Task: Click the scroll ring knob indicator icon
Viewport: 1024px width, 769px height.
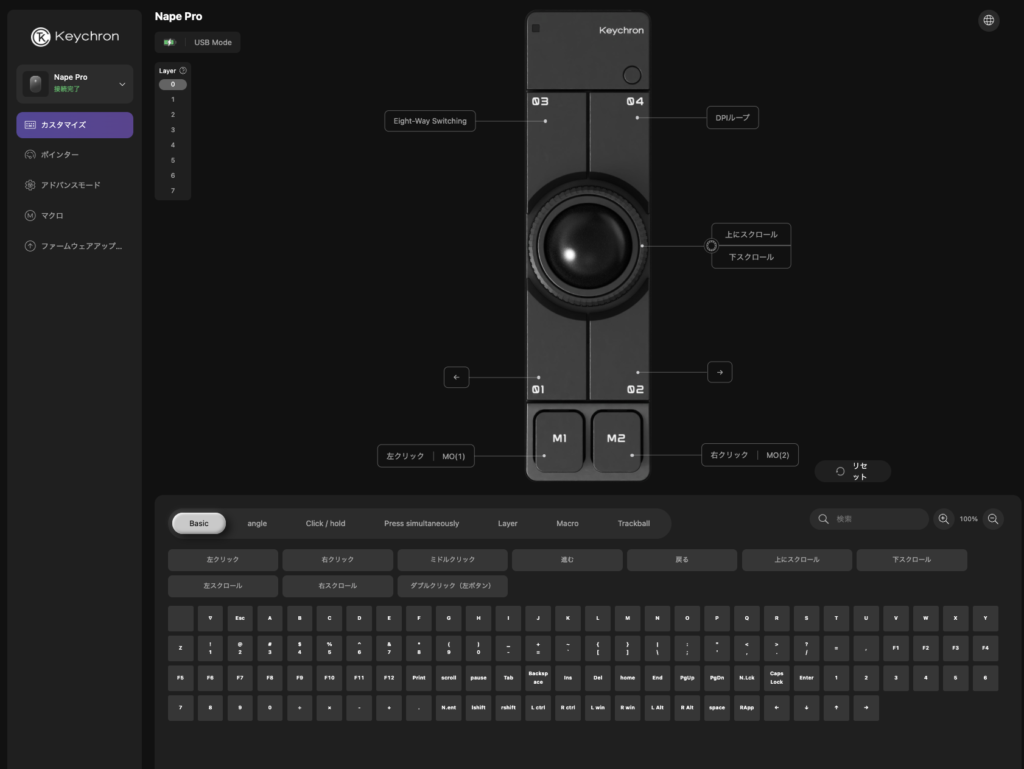Action: (712, 245)
